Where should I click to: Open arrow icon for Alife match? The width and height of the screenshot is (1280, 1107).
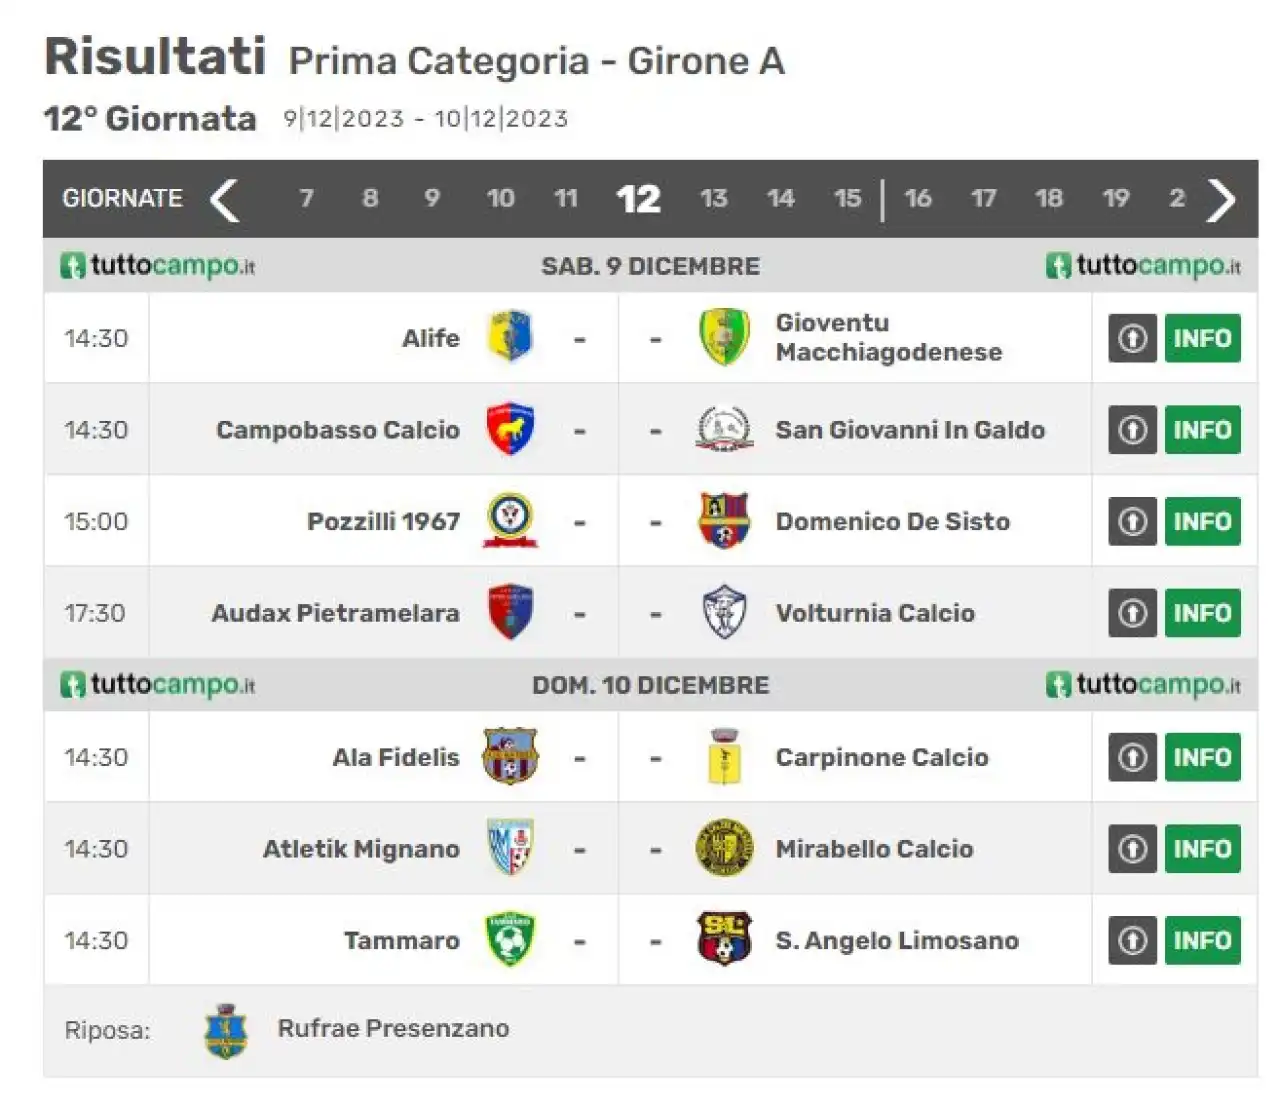pyautogui.click(x=1132, y=338)
